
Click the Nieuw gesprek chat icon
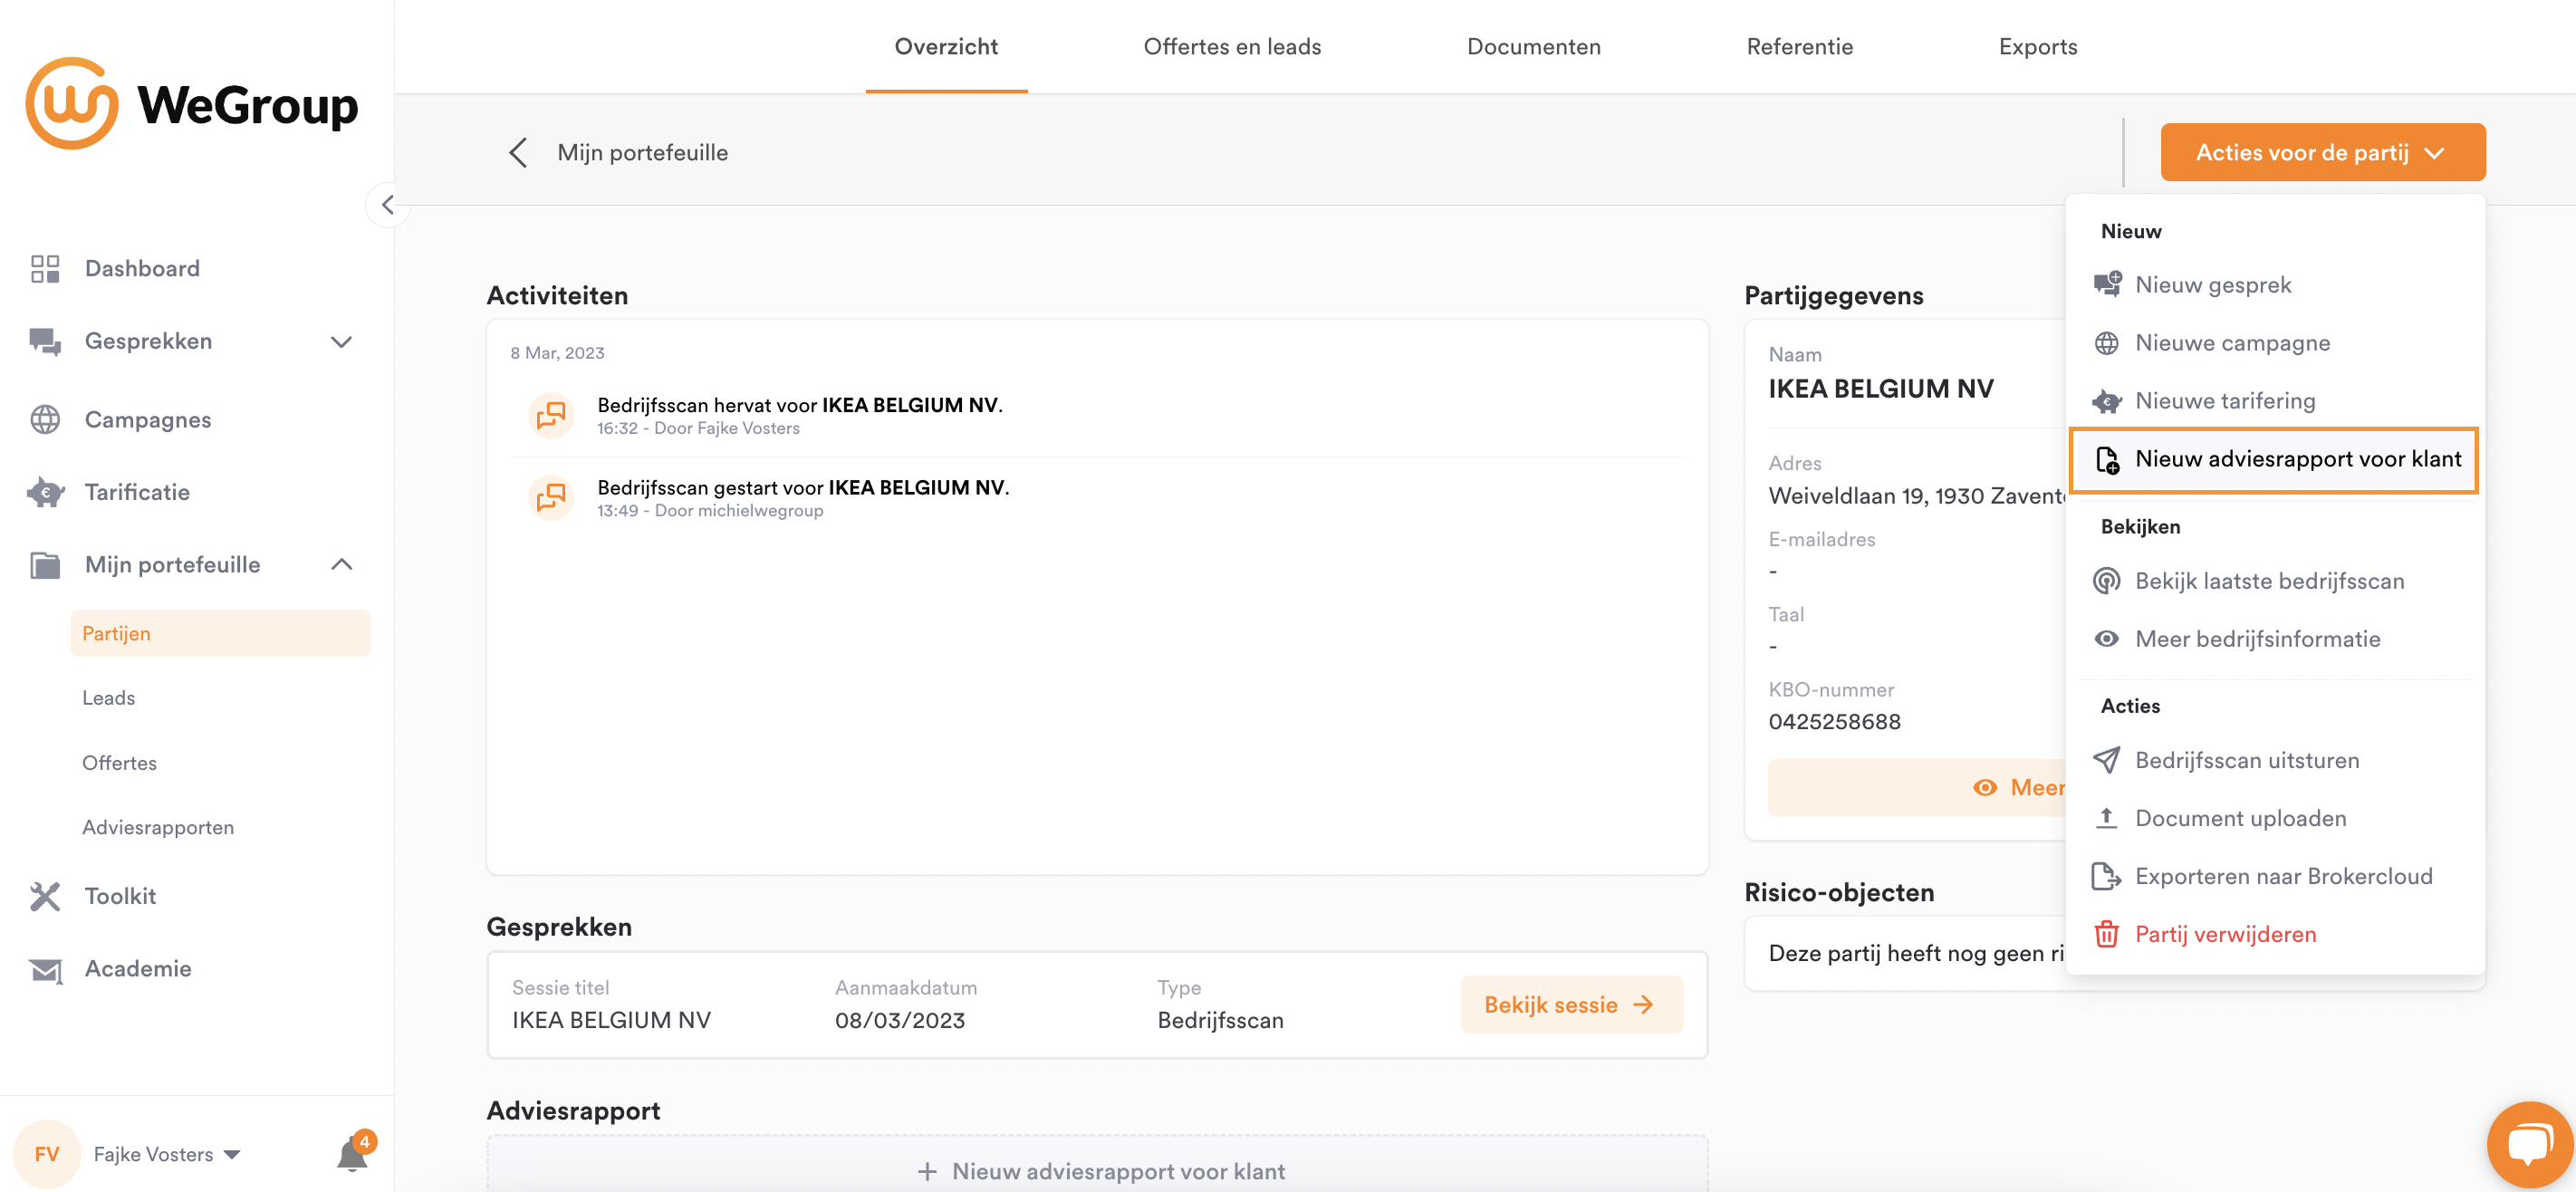(2107, 284)
